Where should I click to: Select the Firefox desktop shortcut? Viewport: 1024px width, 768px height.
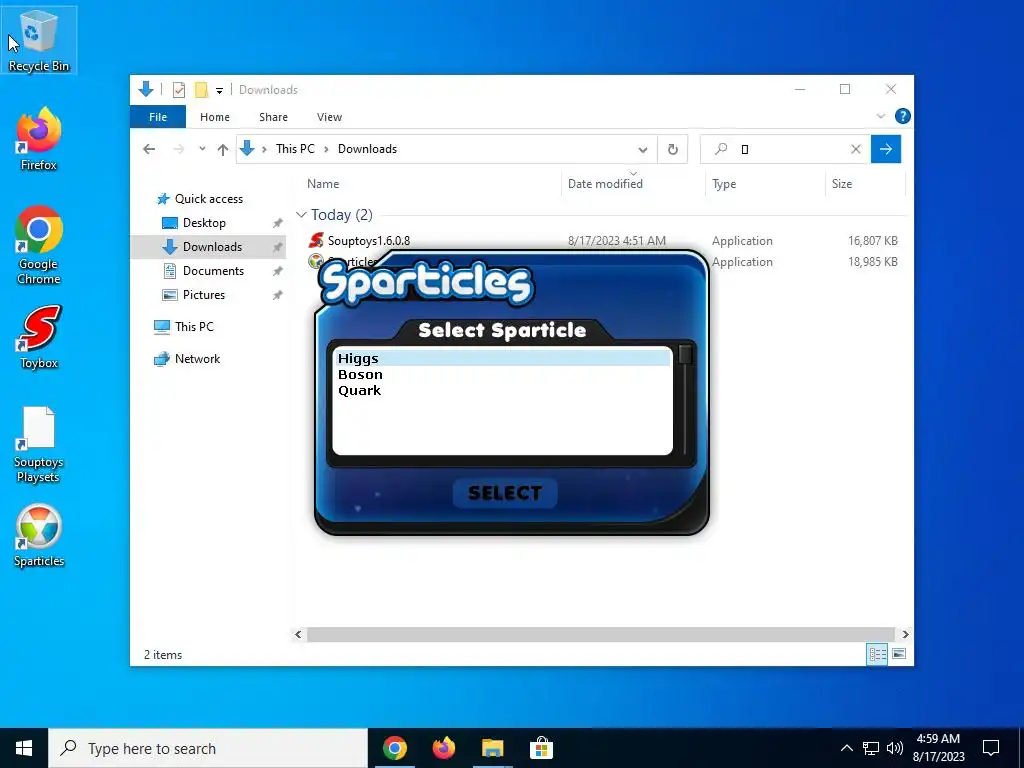coord(39,139)
